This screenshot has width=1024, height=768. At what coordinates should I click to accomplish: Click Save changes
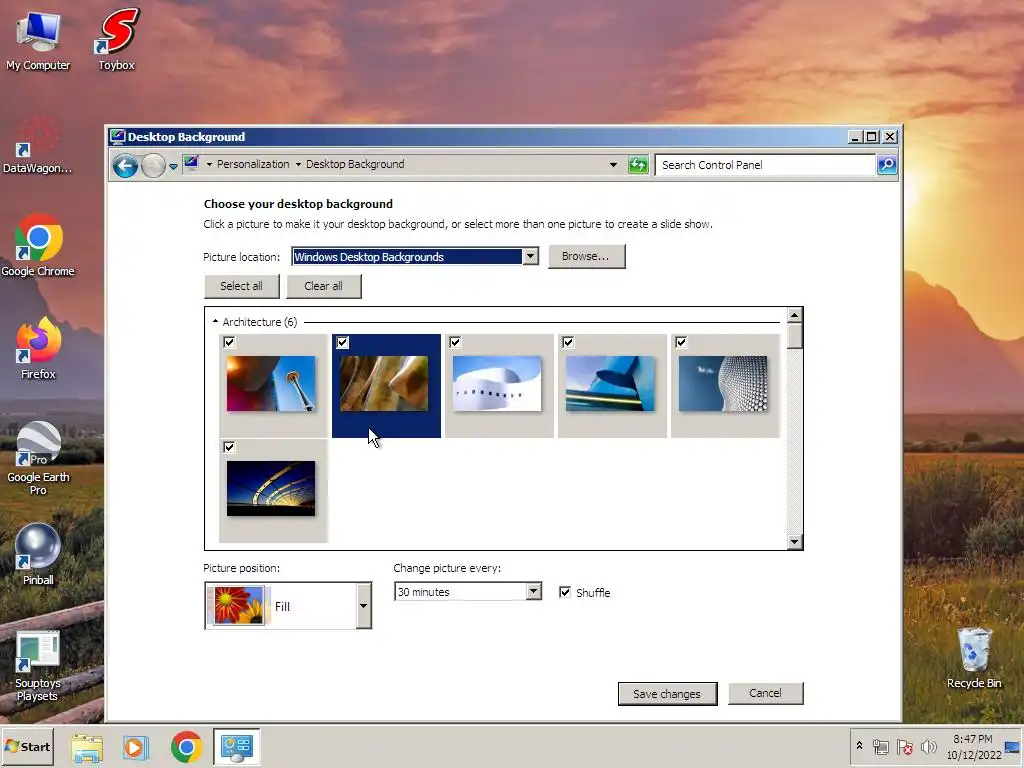pyautogui.click(x=667, y=694)
